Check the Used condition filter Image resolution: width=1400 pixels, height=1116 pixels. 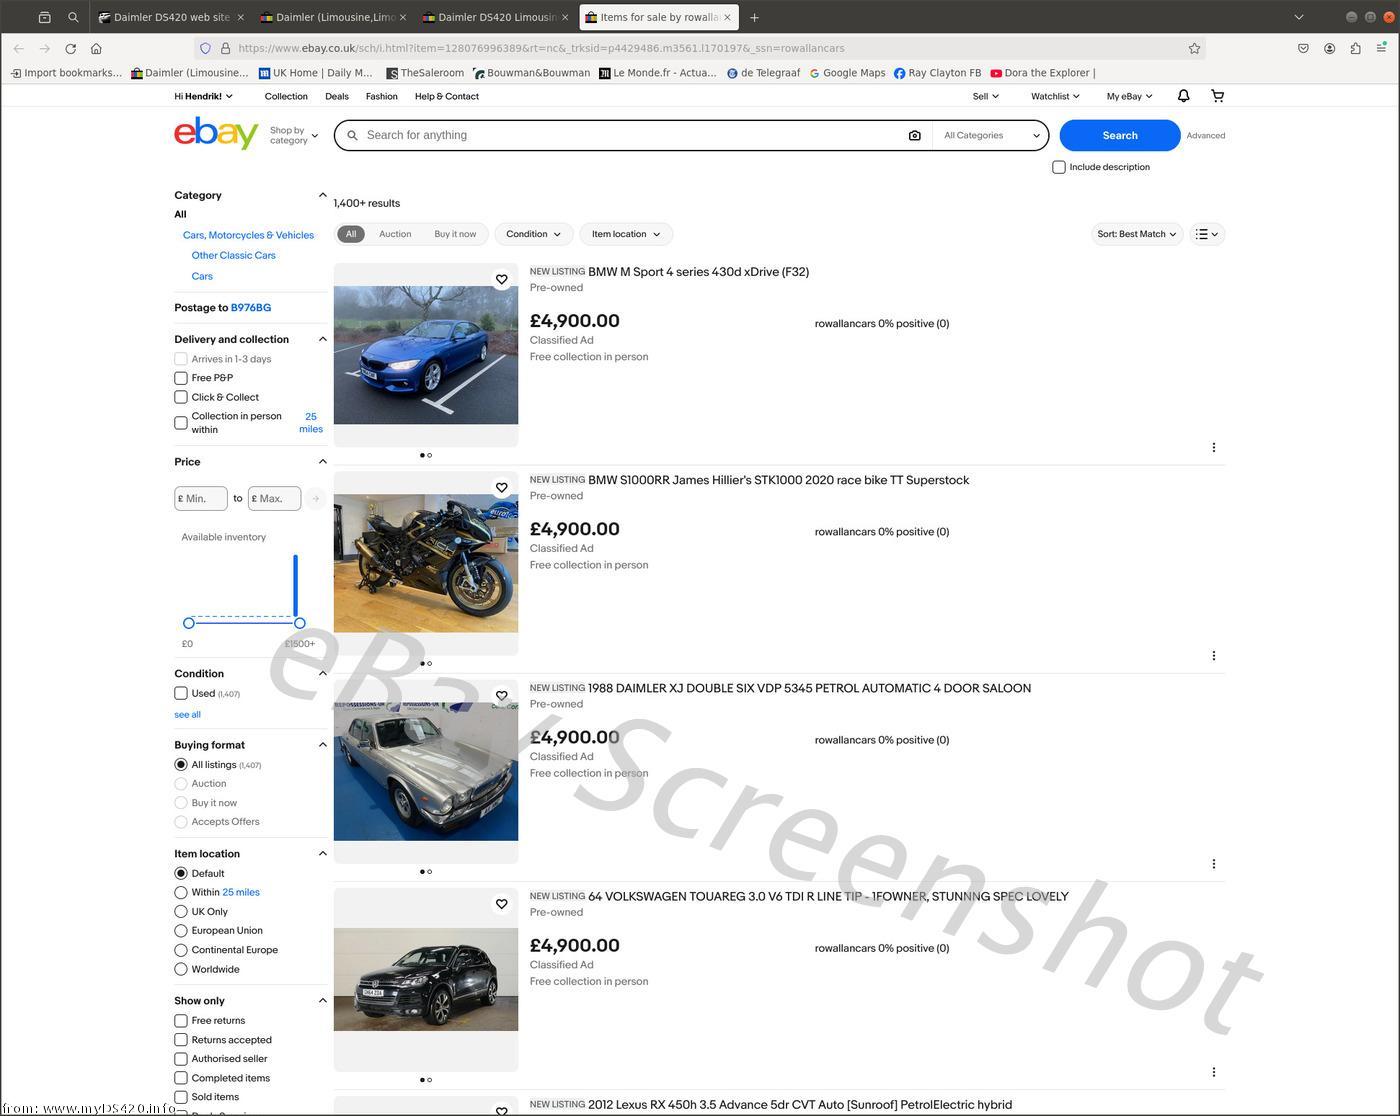[x=181, y=693]
